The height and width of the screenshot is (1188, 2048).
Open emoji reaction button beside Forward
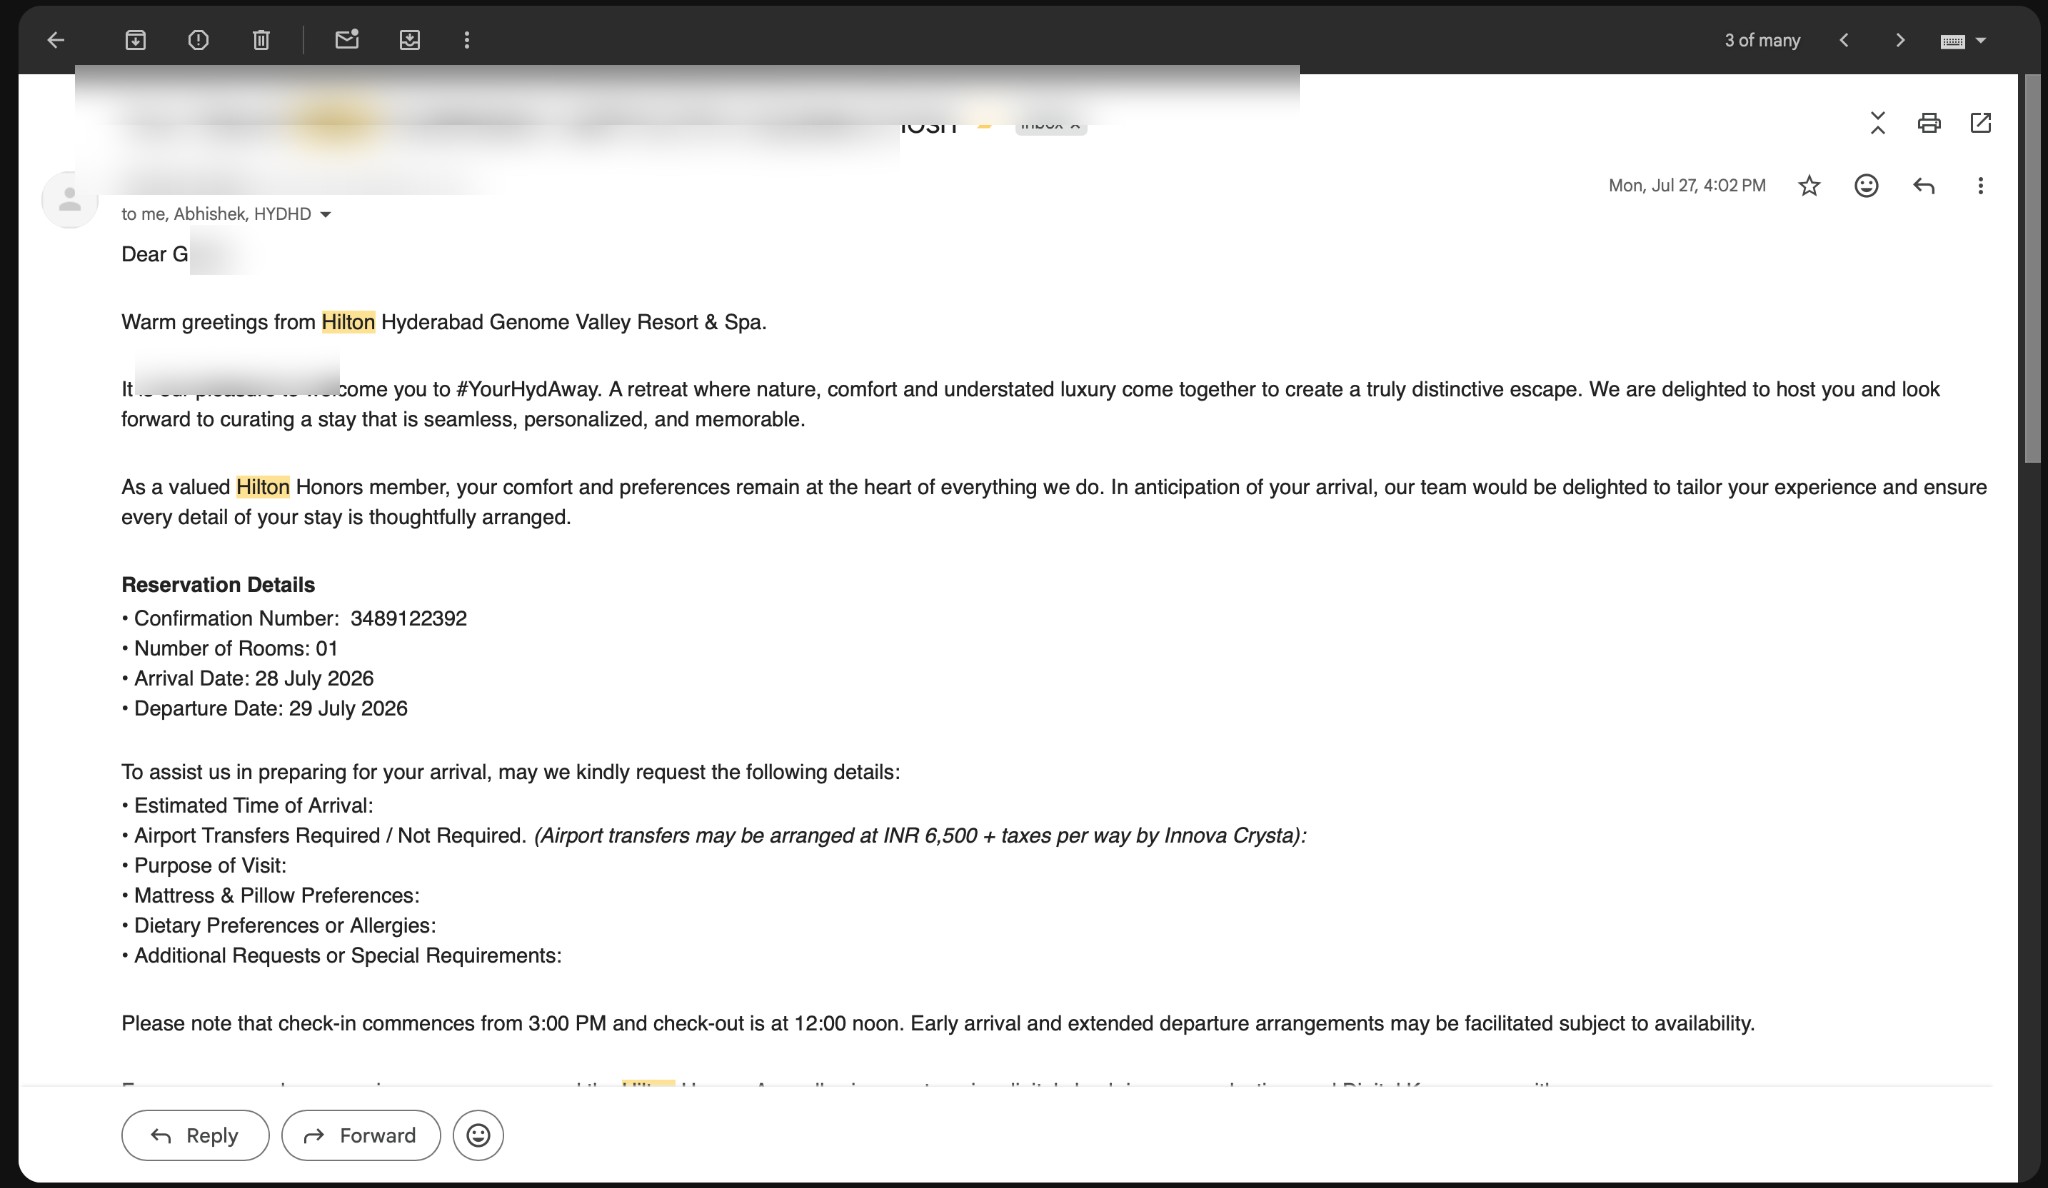(478, 1135)
